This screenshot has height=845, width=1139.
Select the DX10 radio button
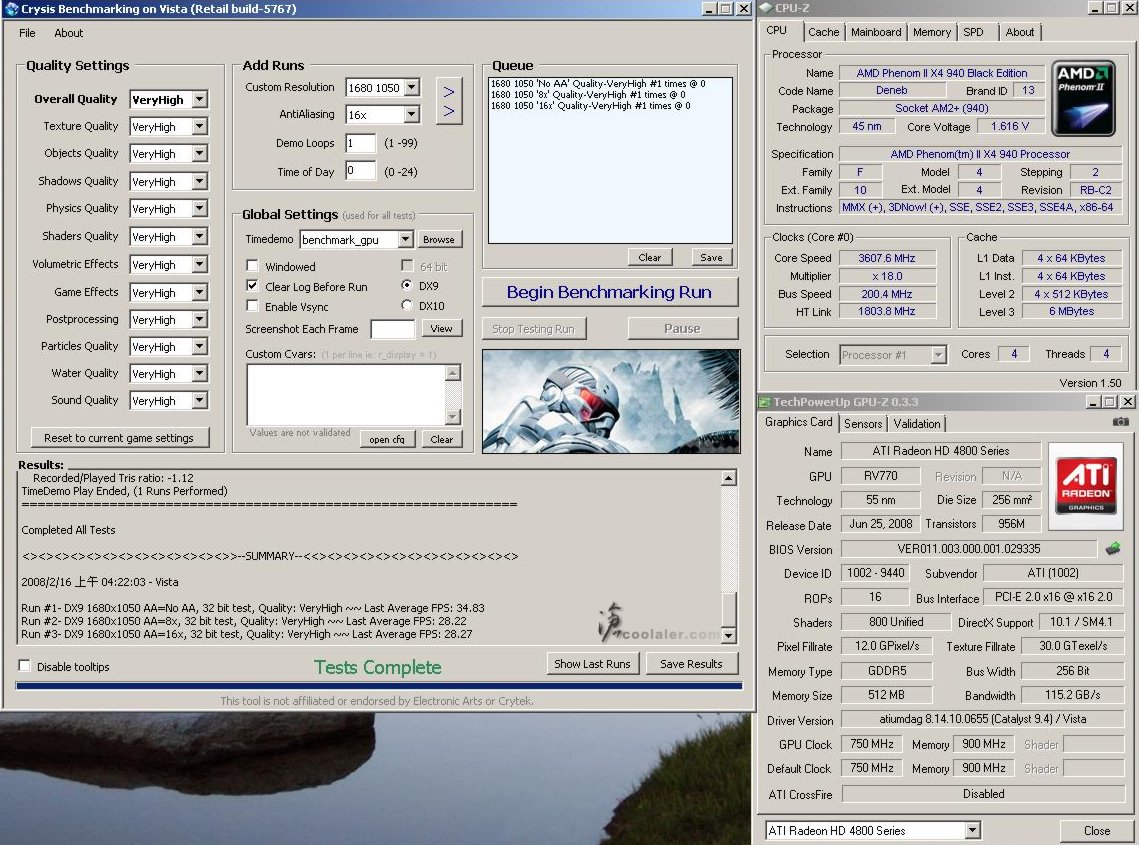click(x=407, y=306)
